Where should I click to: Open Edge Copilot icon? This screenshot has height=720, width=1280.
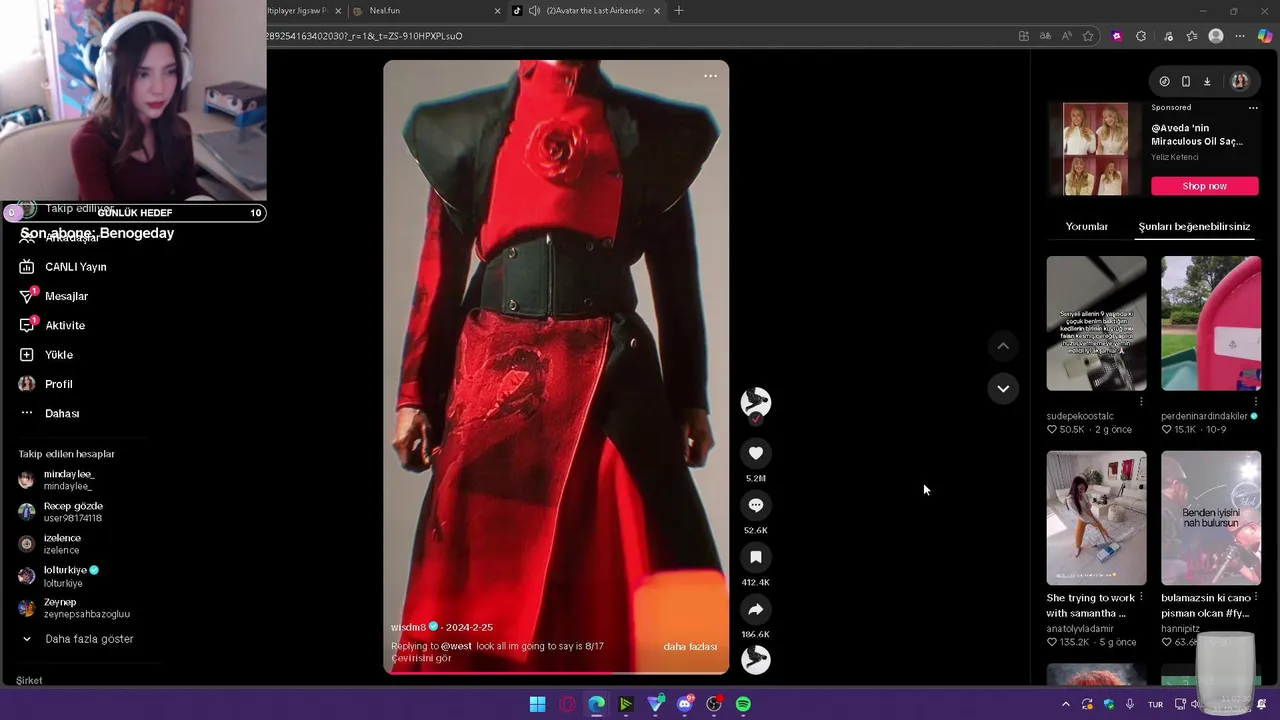click(x=1265, y=36)
